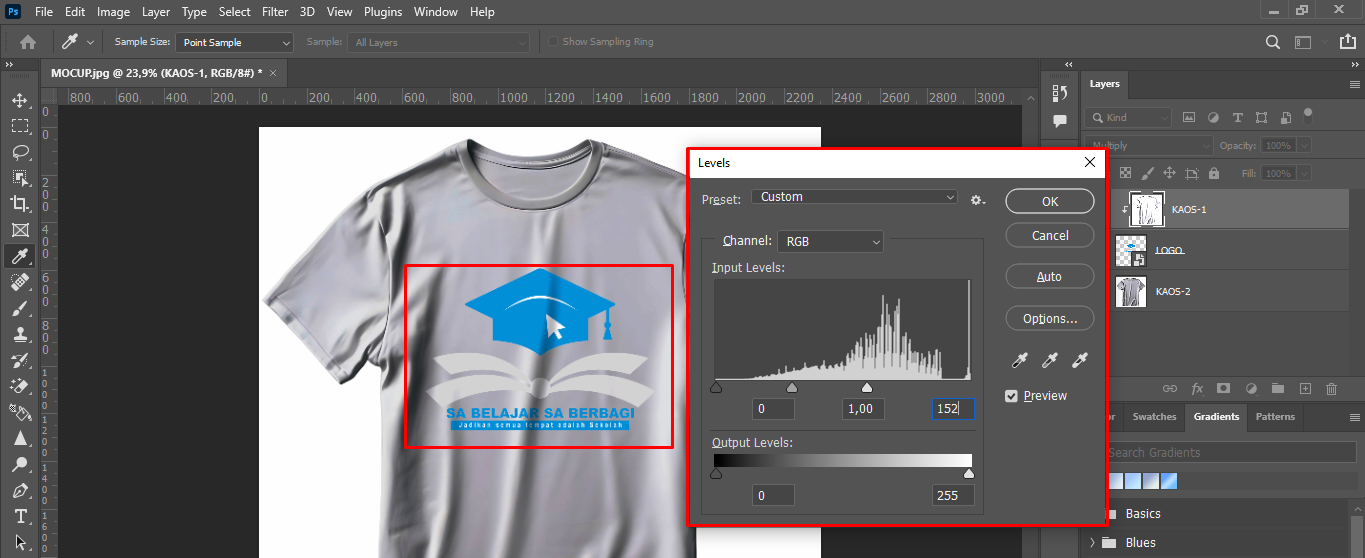This screenshot has height=558, width=1365.
Task: Click the Add layer mask icon
Action: click(1223, 388)
